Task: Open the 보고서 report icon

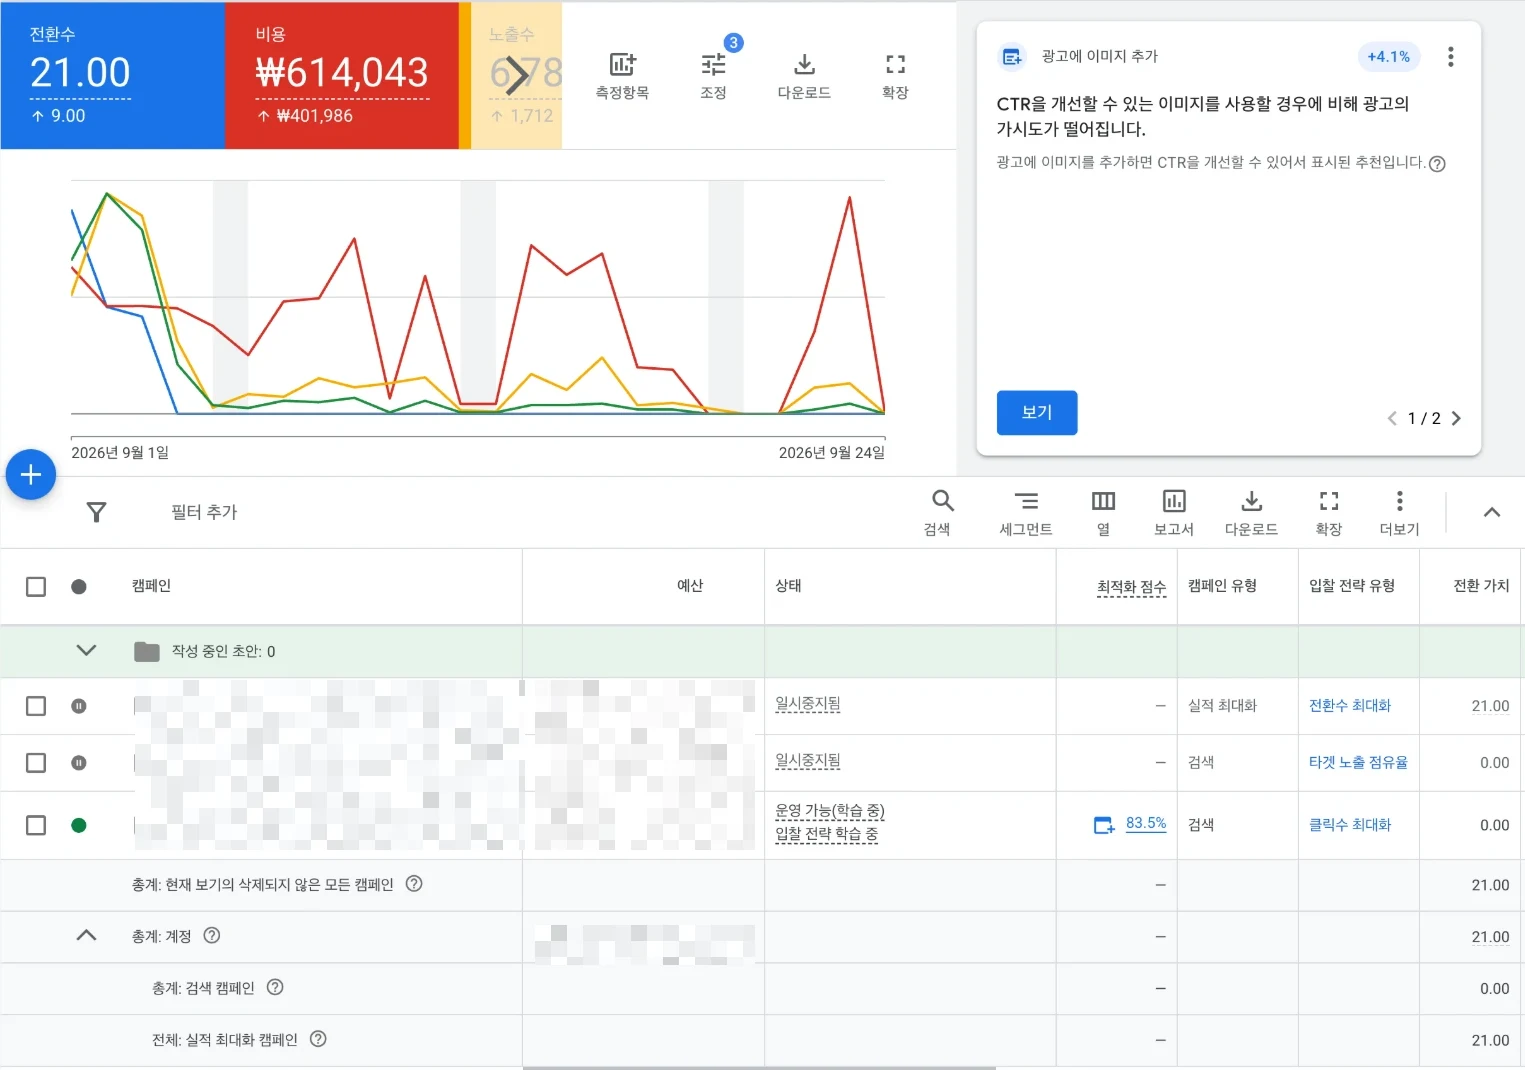Action: [x=1174, y=501]
